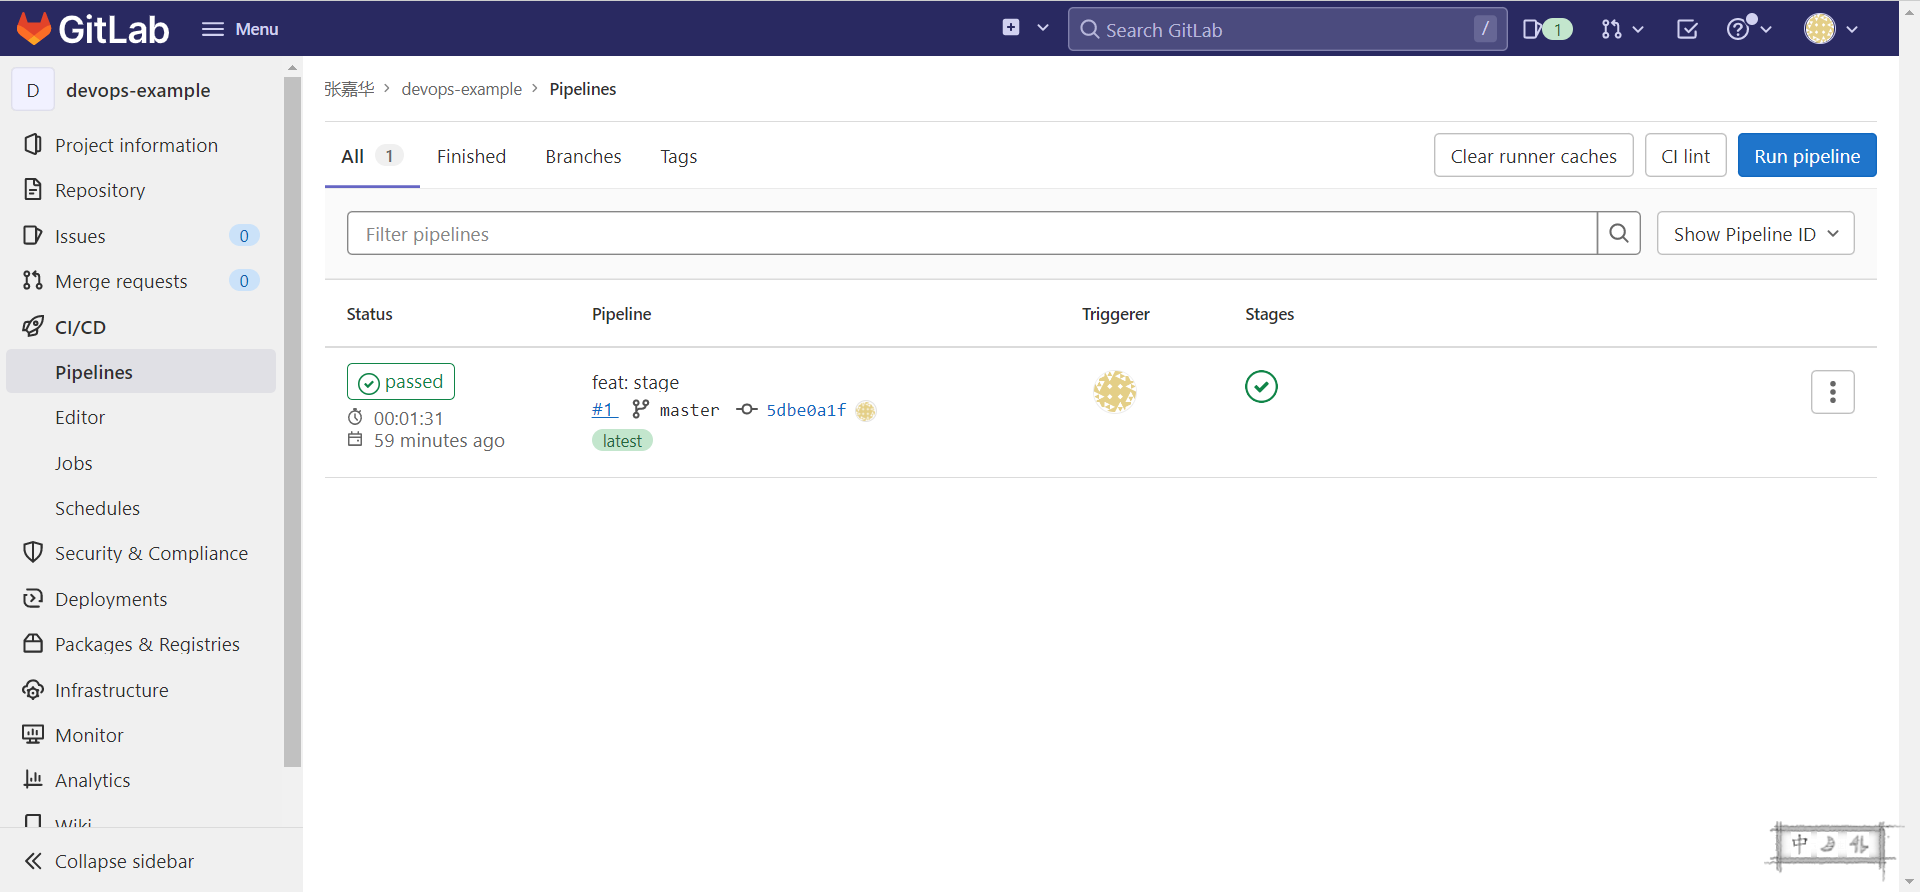Open CI lint

click(x=1685, y=156)
